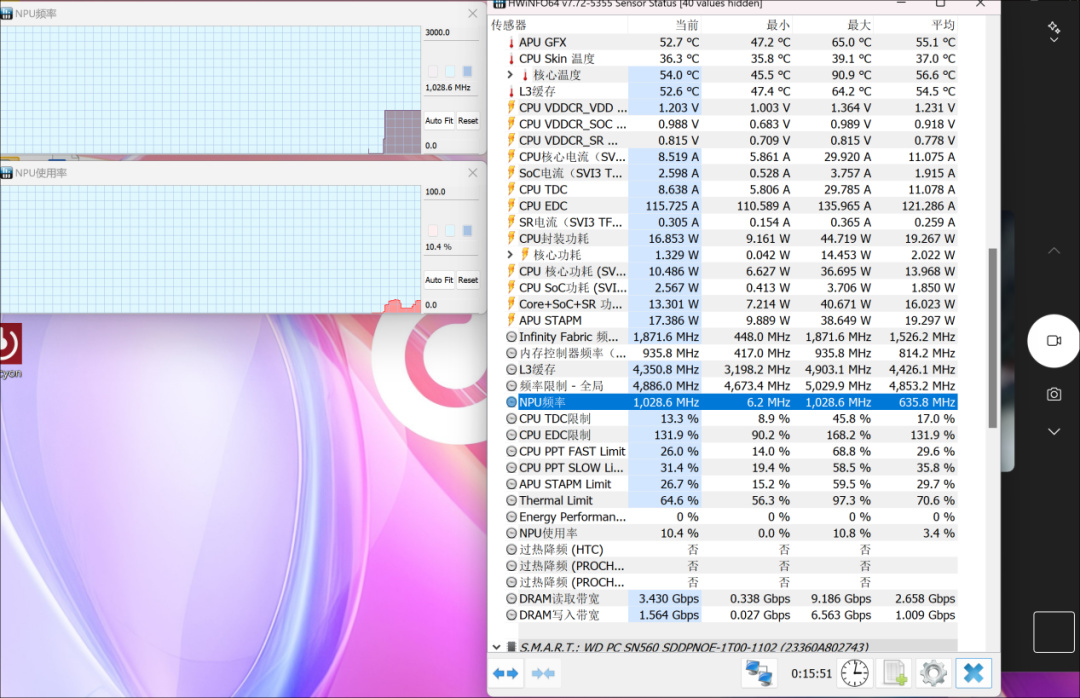The height and width of the screenshot is (698, 1080).
Task: Click circle icon beside Infinity Fabric 频率
Action: tap(511, 337)
